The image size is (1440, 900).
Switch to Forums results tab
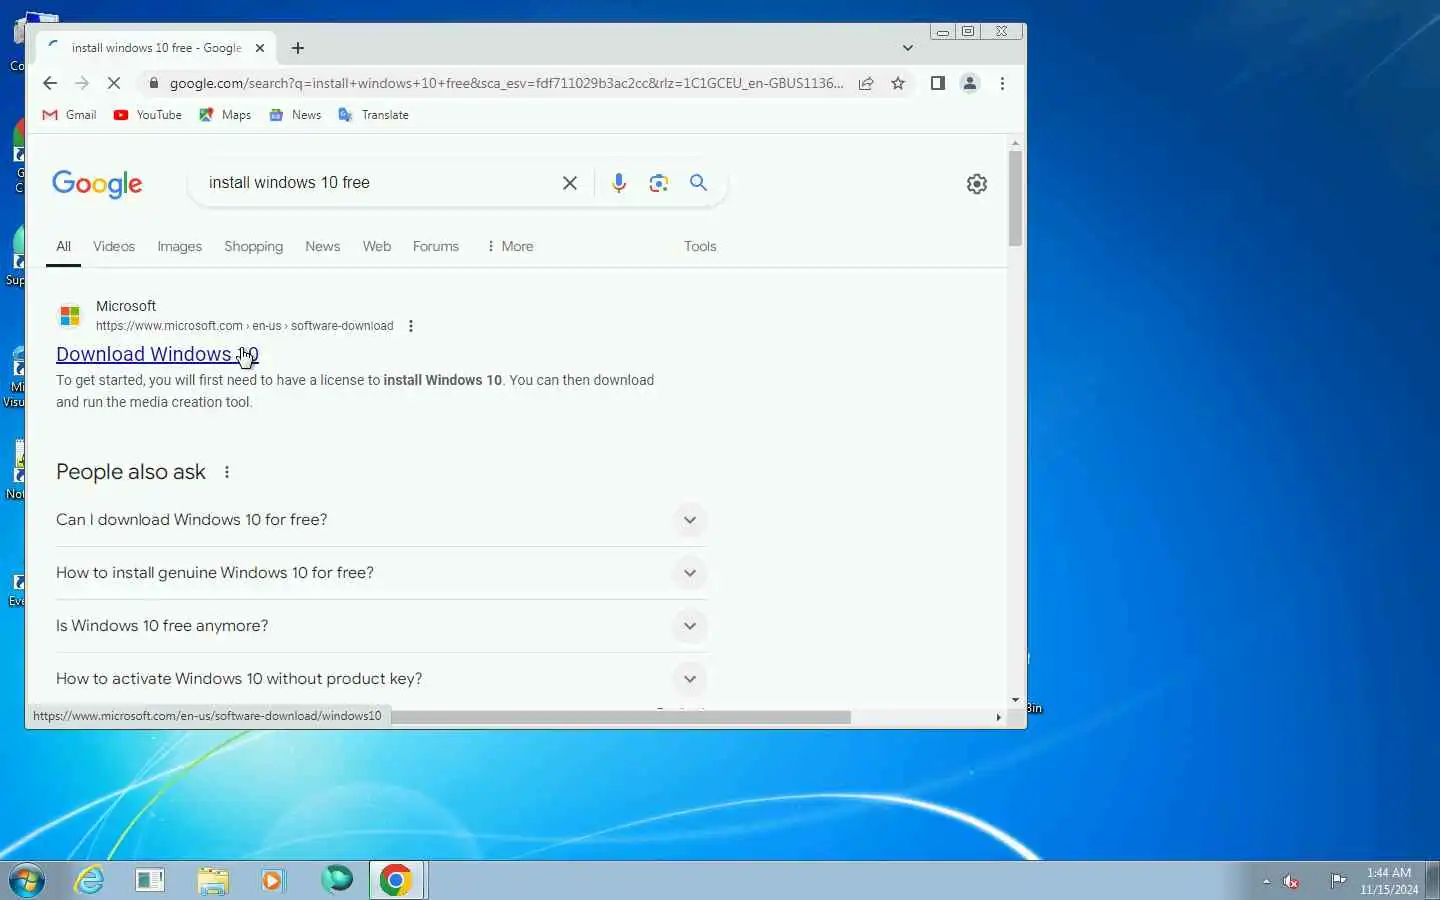point(436,247)
